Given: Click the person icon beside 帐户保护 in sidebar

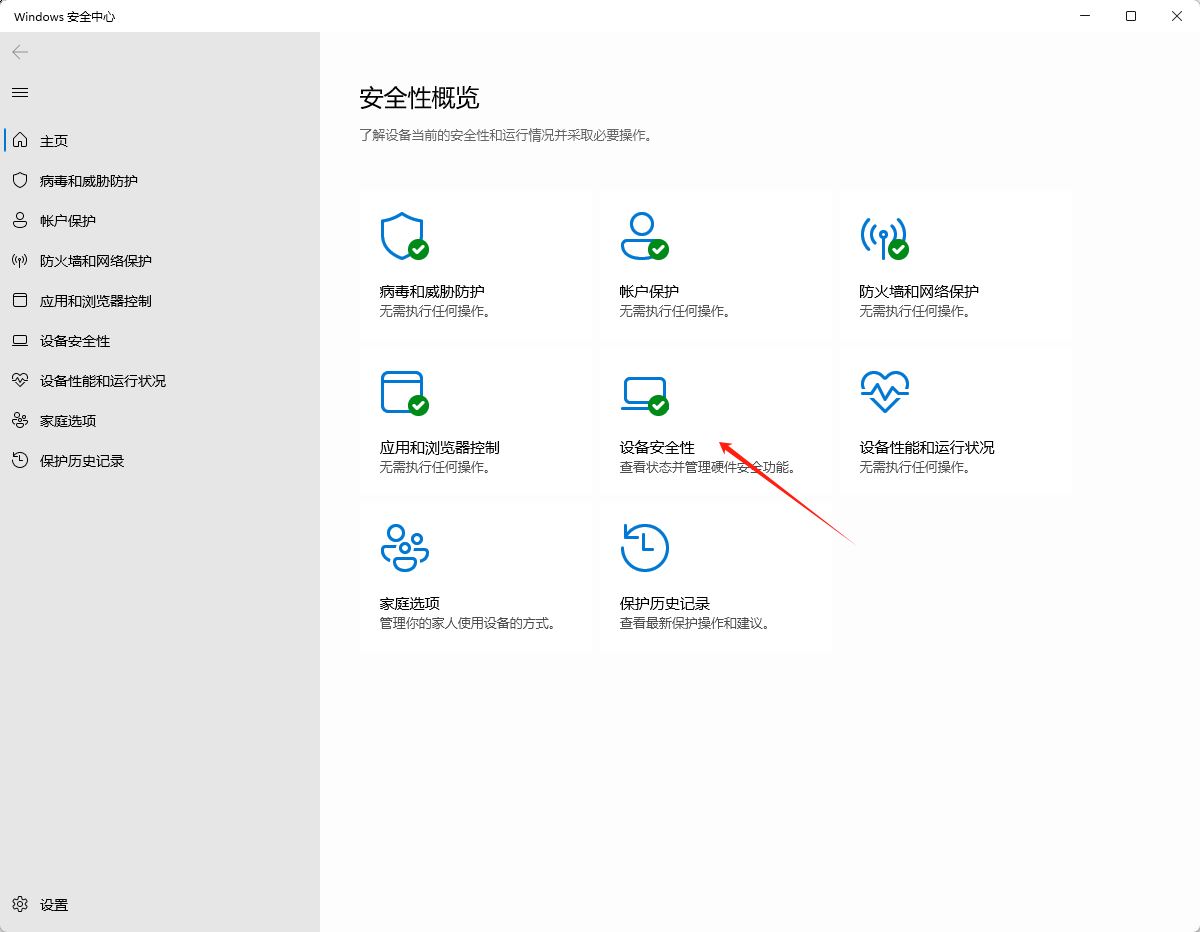Looking at the screenshot, I should (20, 220).
